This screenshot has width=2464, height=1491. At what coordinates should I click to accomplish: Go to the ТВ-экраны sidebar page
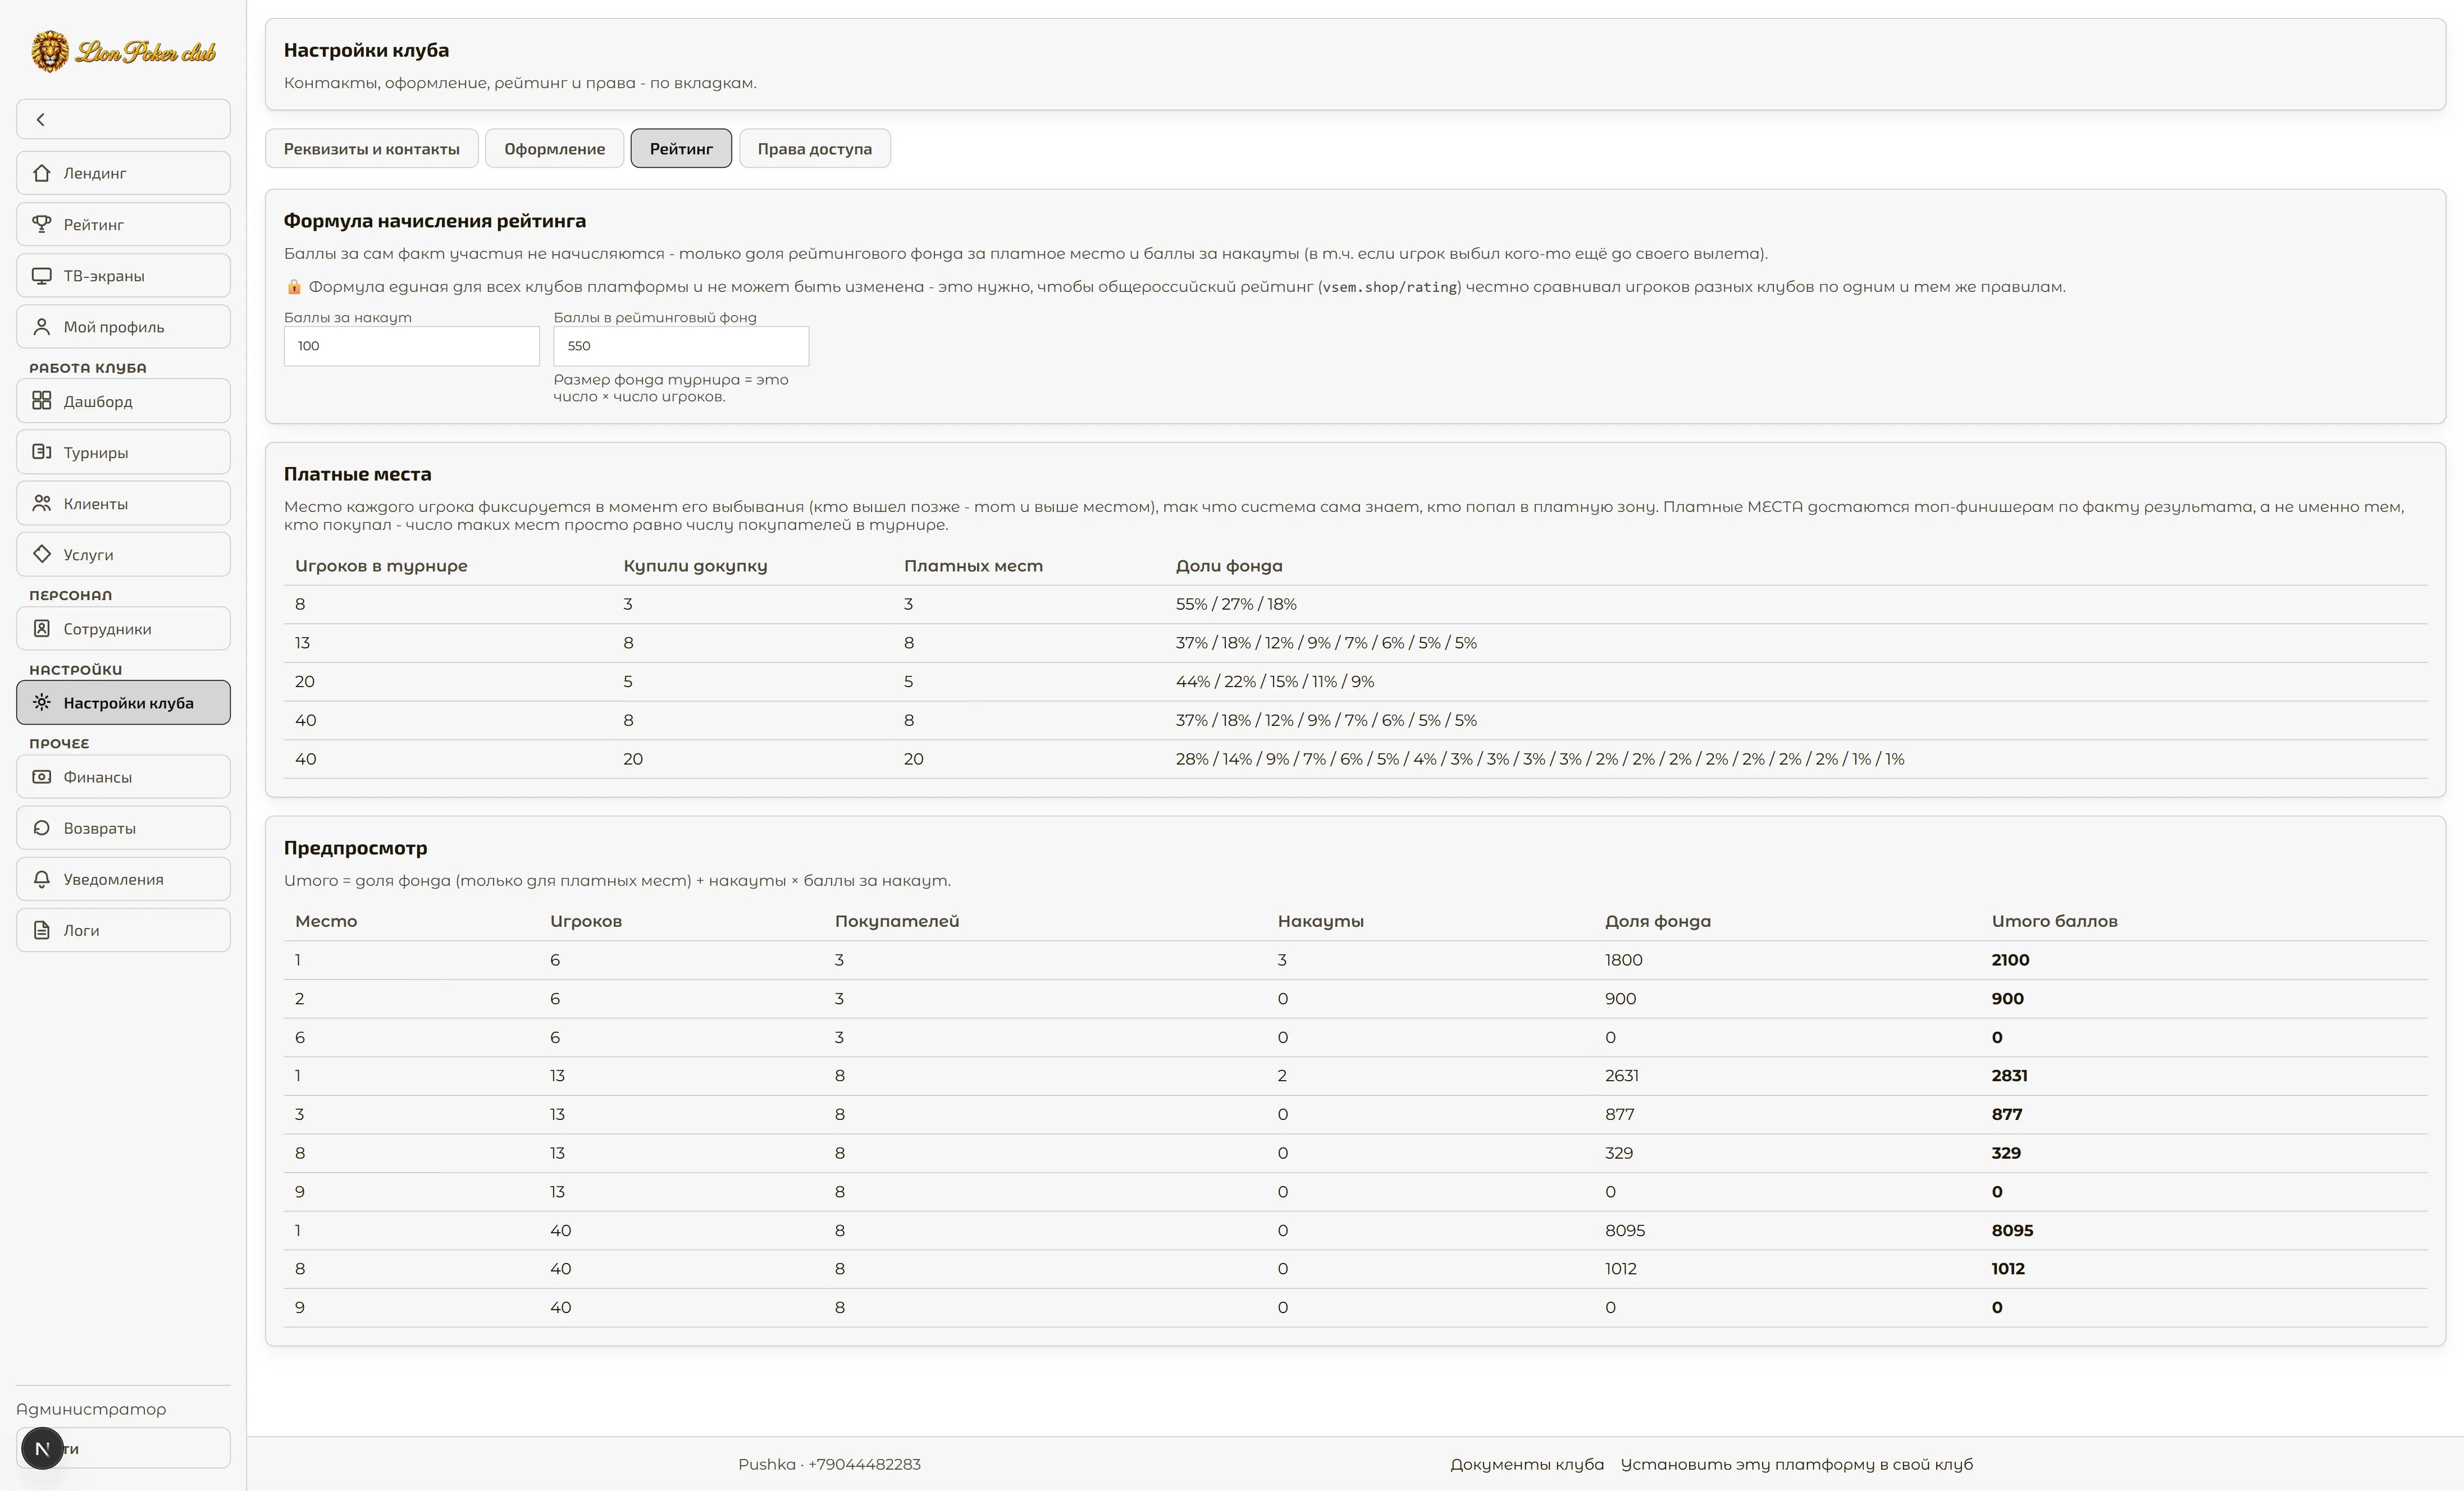click(123, 275)
